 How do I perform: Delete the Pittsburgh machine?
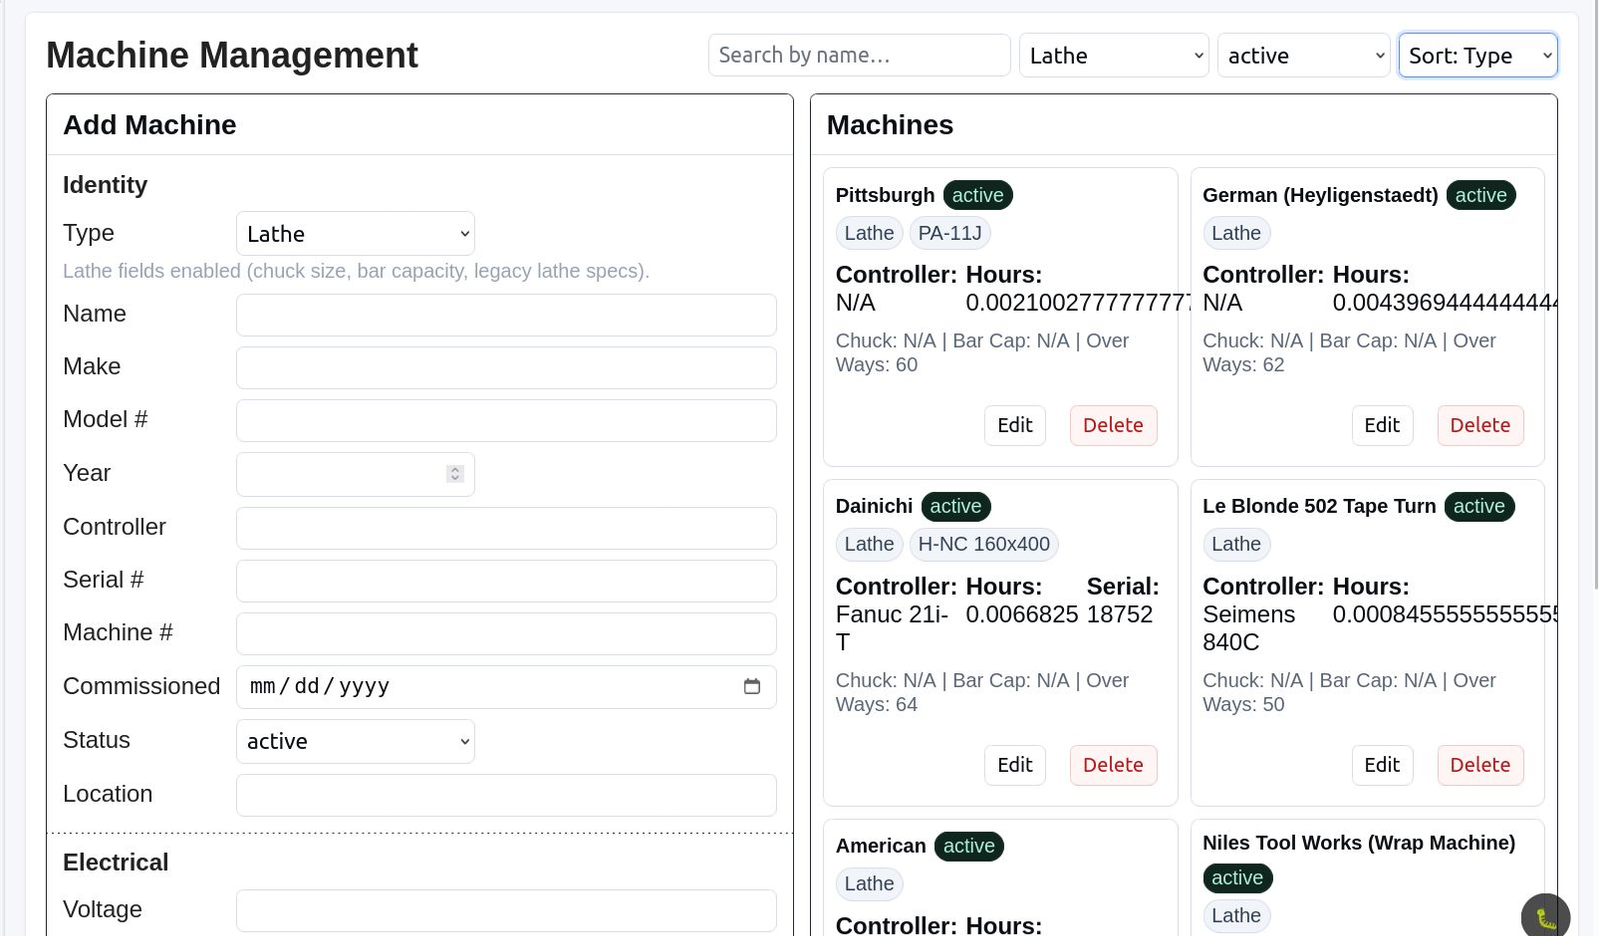pos(1113,425)
